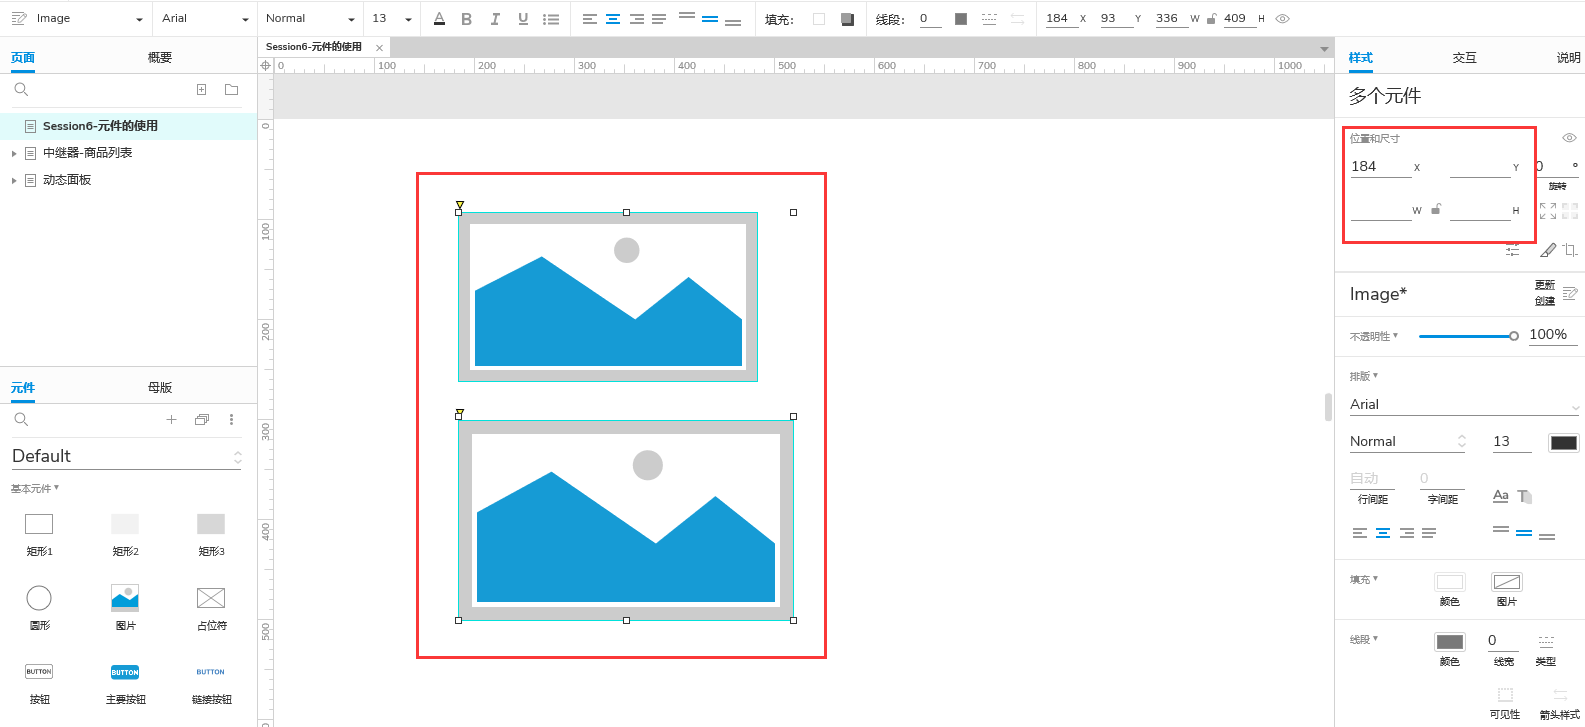This screenshot has height=727, width=1585.
Task: Open the line 颜色 color swatch
Action: (x=1450, y=642)
